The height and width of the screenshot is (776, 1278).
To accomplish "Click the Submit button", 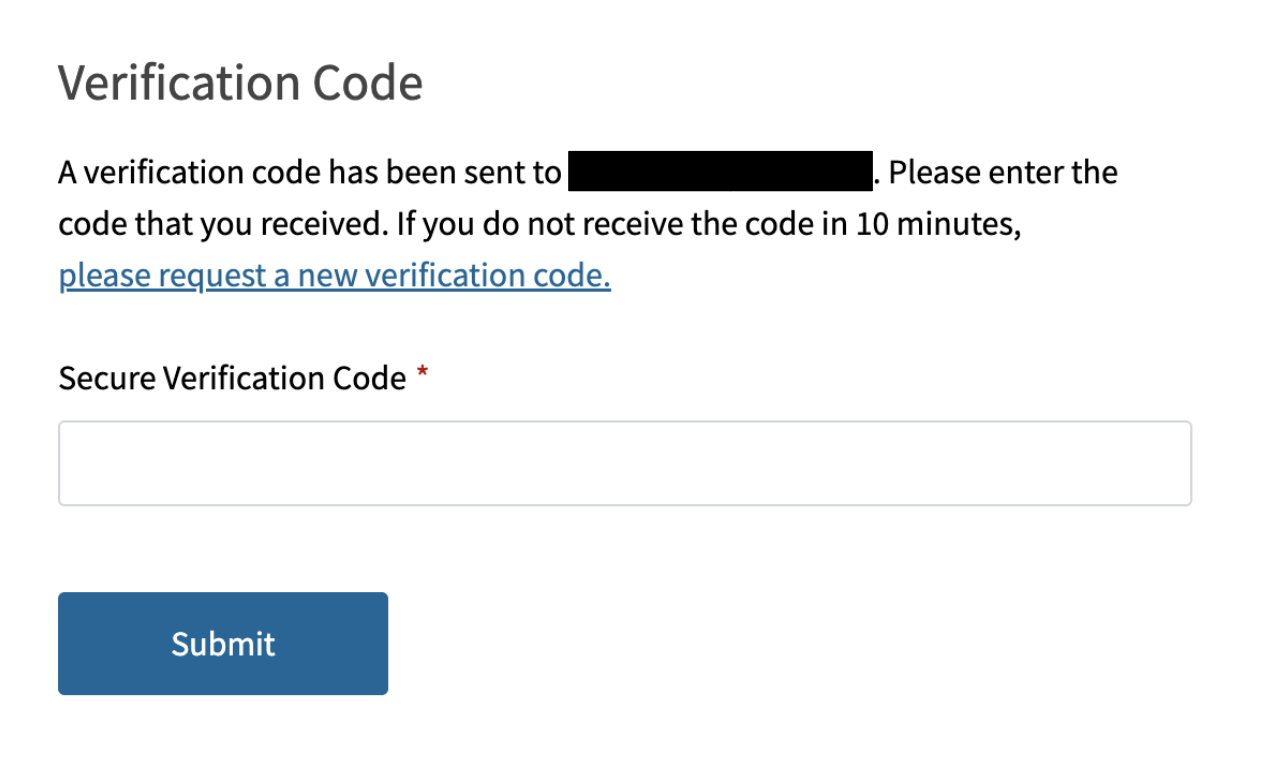I will point(223,643).
